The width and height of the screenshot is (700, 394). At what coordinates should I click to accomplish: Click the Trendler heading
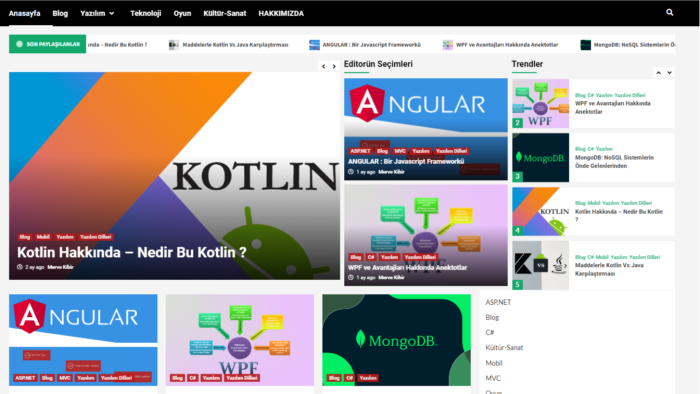pos(527,64)
